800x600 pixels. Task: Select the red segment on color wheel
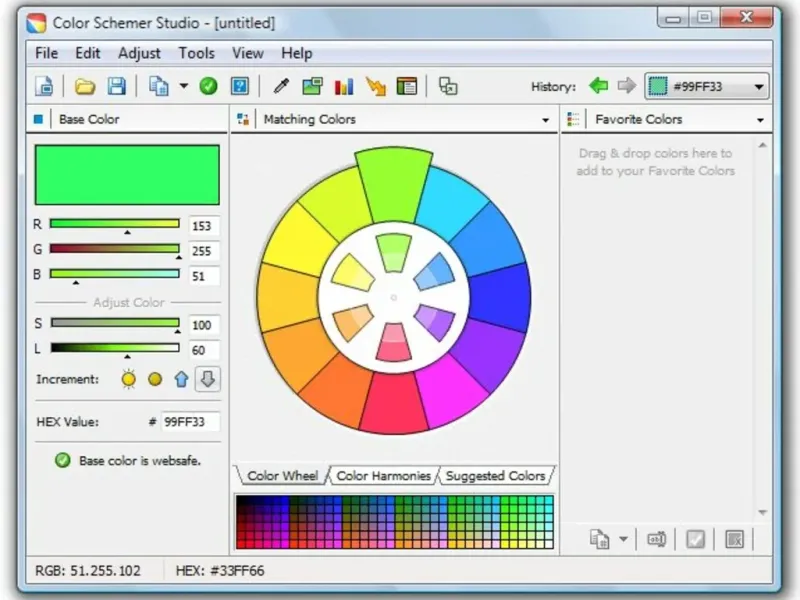[x=393, y=403]
